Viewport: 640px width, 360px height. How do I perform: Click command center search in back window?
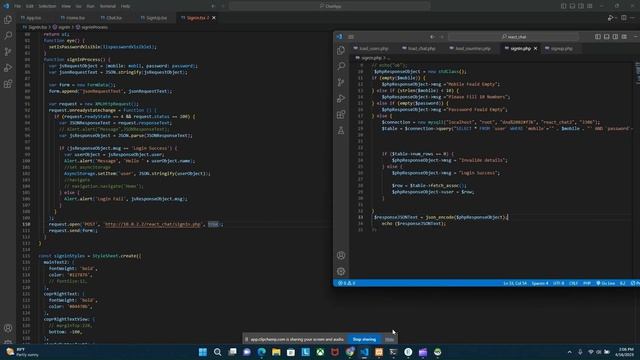click(330, 6)
